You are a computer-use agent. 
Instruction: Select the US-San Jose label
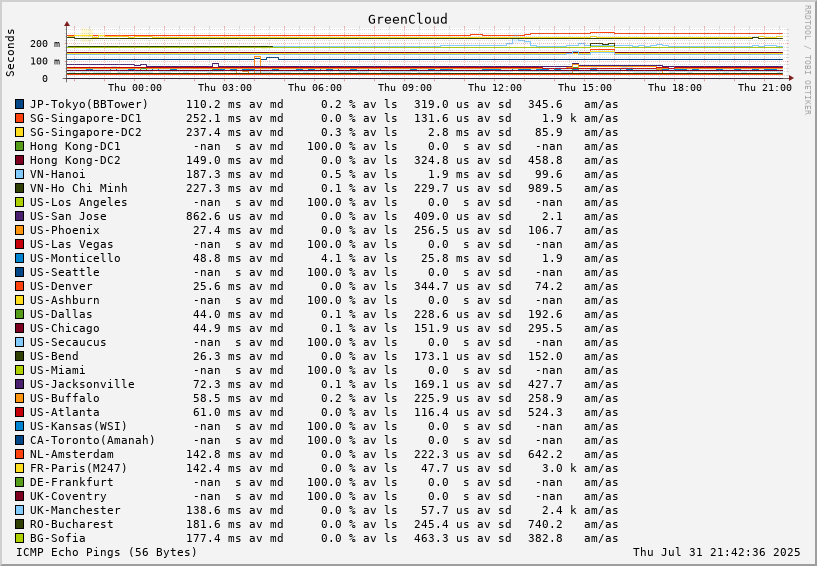click(68, 216)
